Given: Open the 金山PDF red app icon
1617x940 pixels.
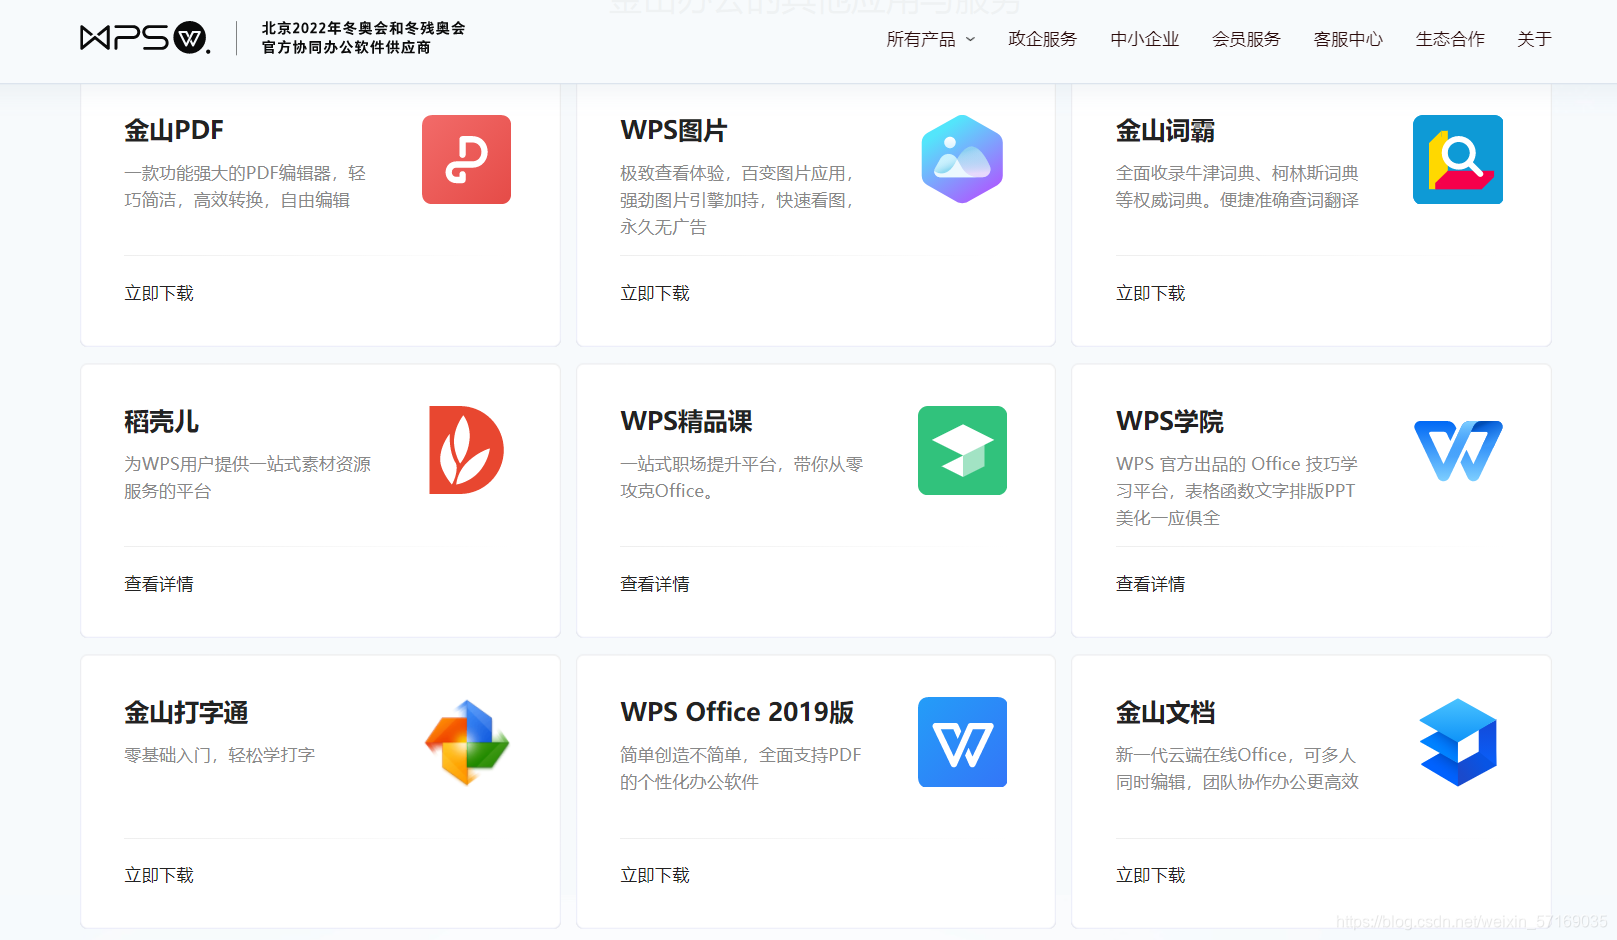Looking at the screenshot, I should pos(466,159).
